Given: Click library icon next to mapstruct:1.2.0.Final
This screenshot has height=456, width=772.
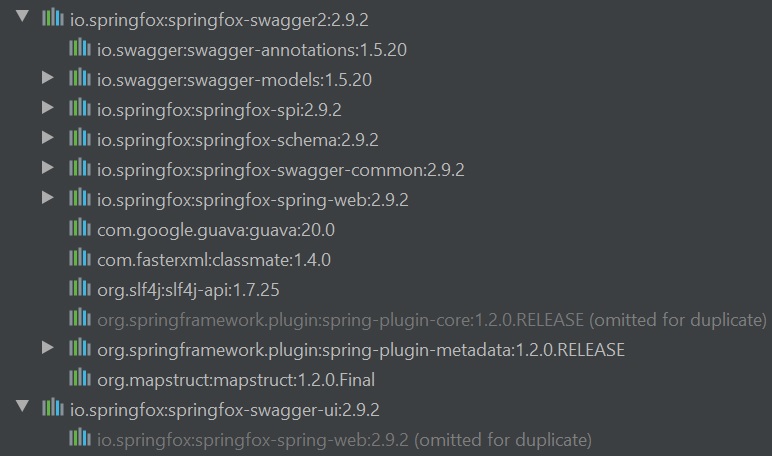Looking at the screenshot, I should (x=80, y=379).
